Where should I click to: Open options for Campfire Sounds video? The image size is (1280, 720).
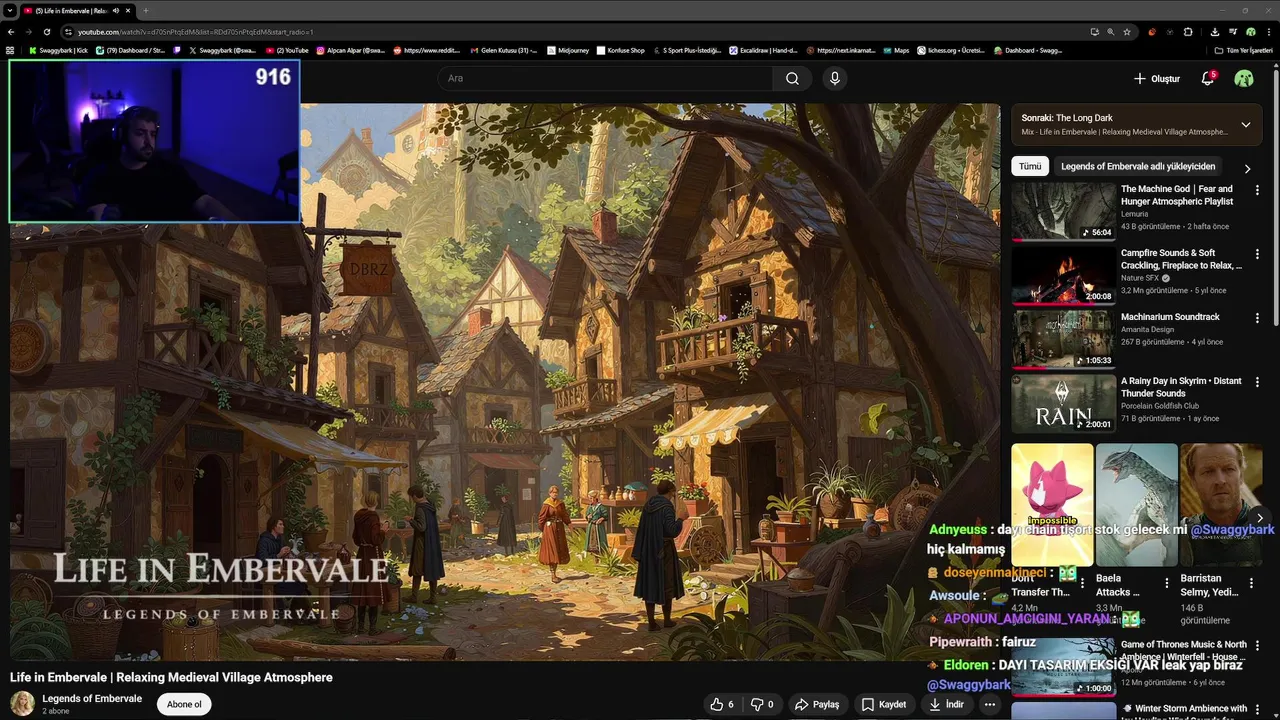pyautogui.click(x=1257, y=254)
